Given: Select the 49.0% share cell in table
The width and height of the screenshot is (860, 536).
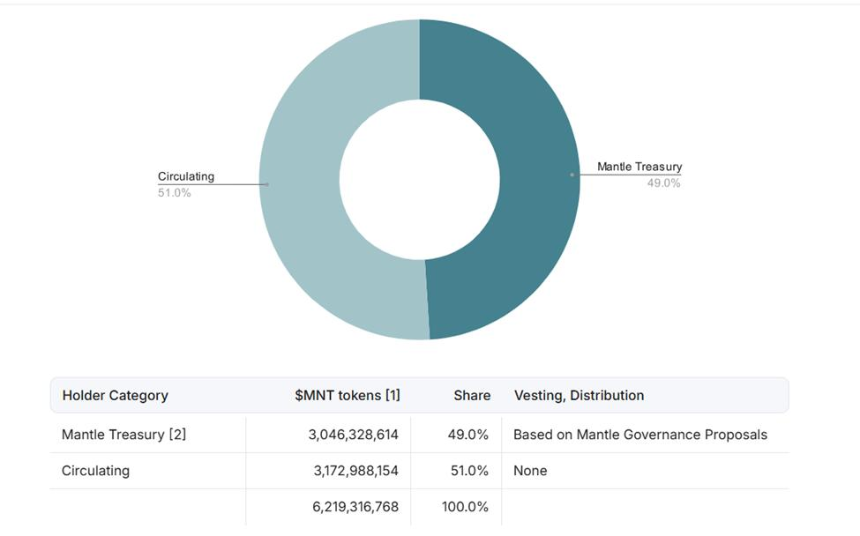Looking at the screenshot, I should click(468, 435).
